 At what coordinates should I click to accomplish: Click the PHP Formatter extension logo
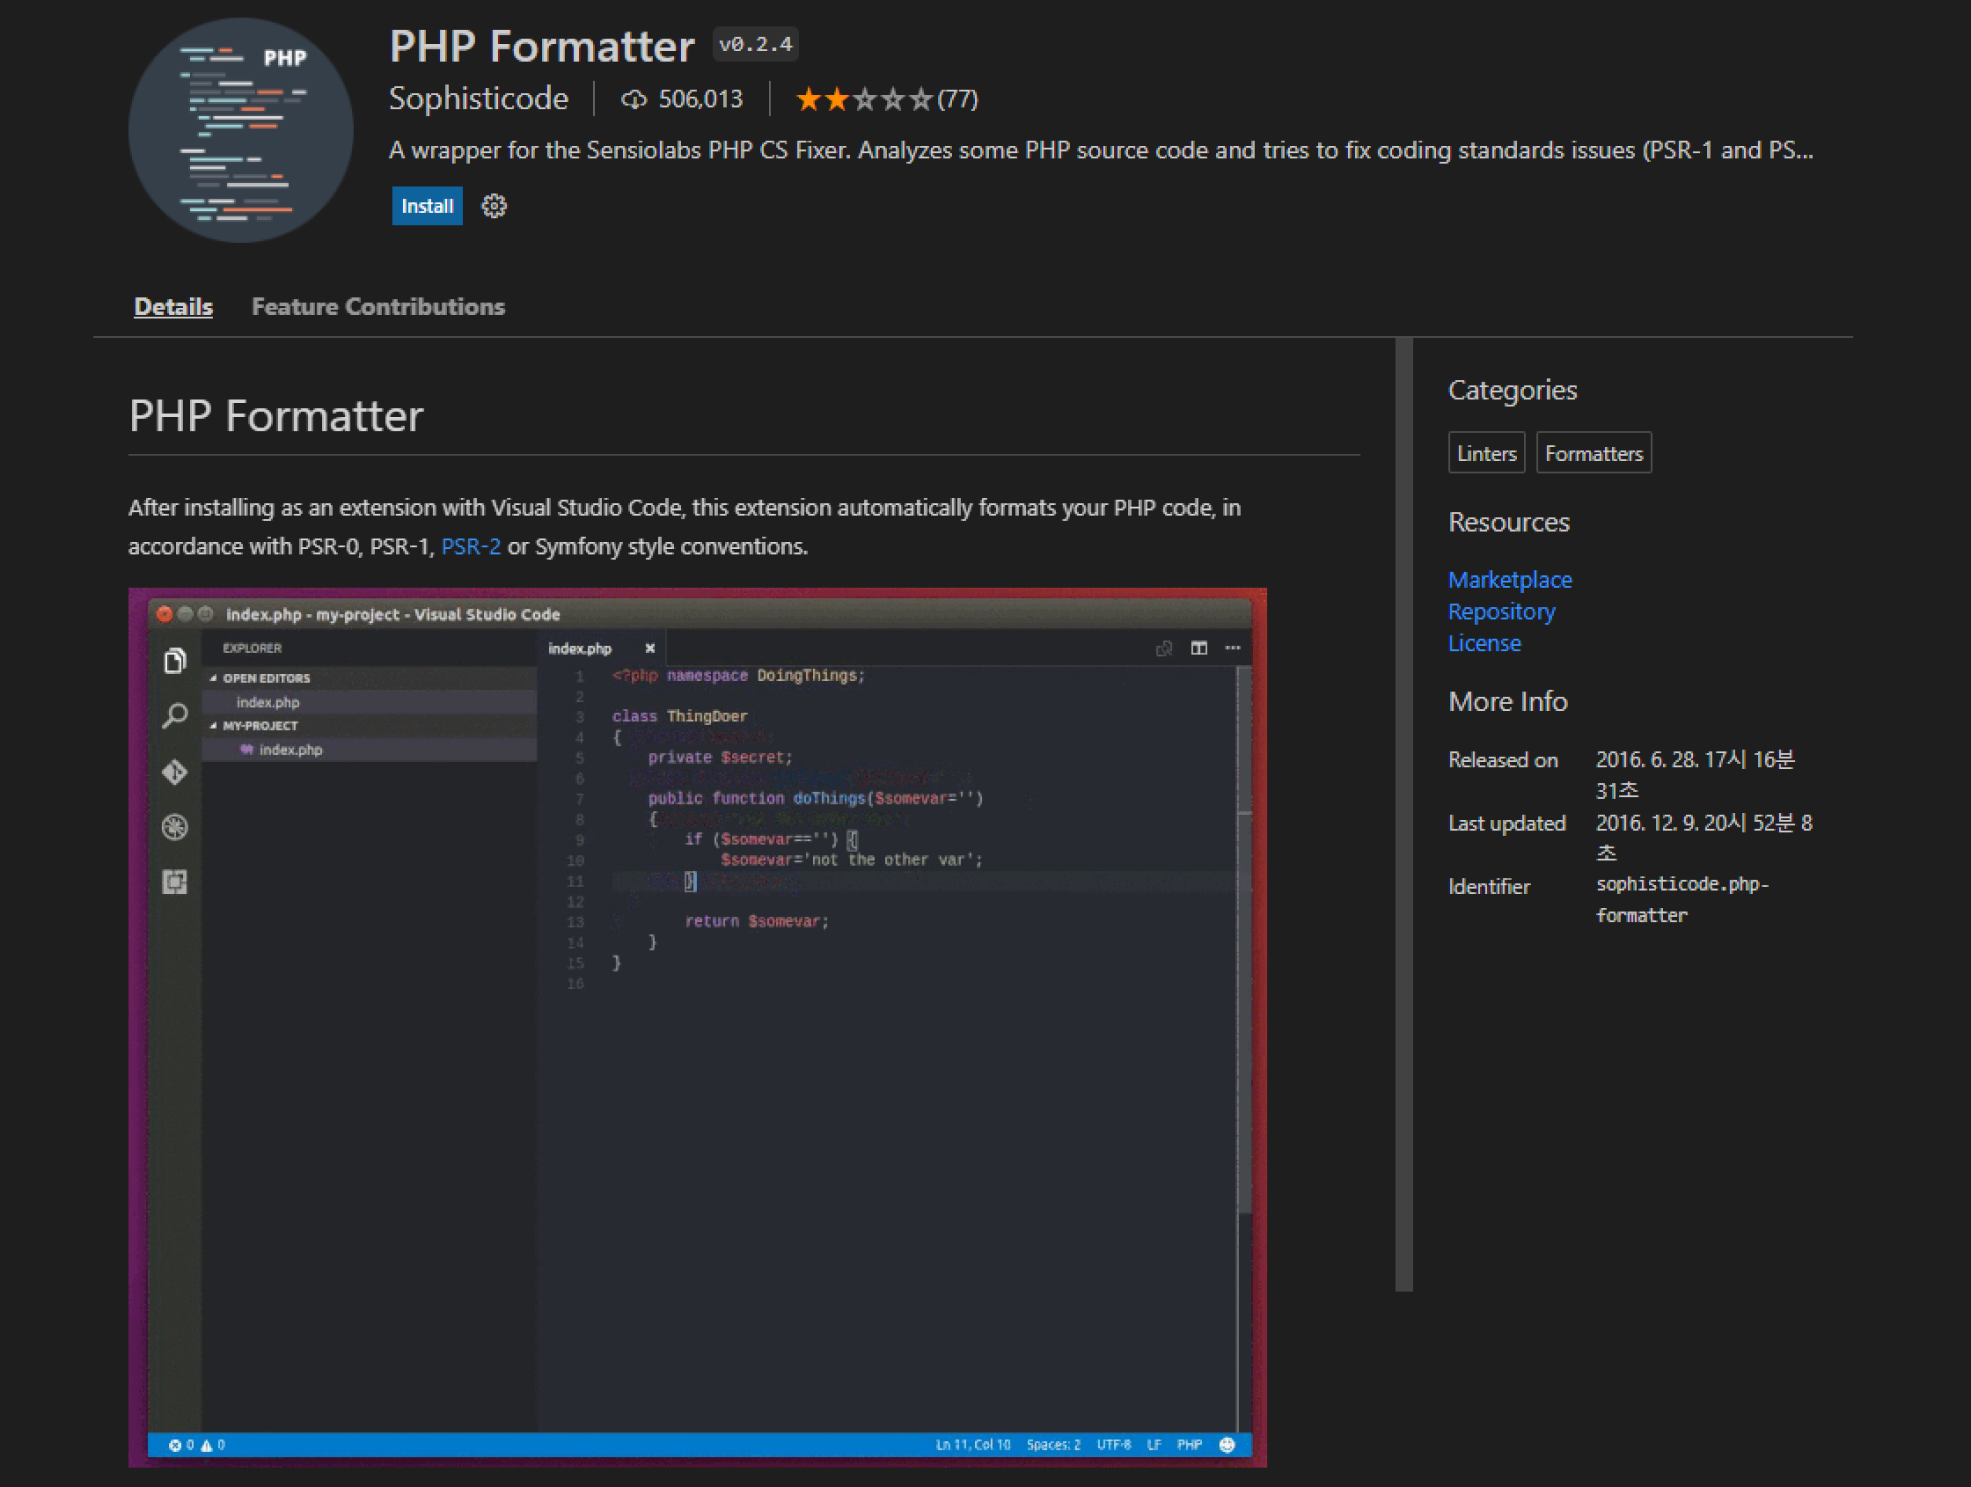pos(241,130)
